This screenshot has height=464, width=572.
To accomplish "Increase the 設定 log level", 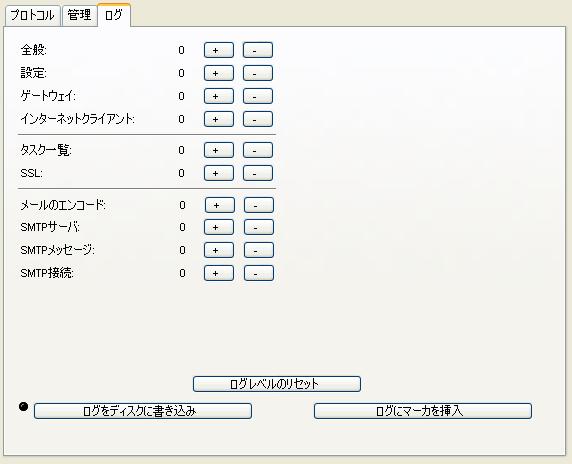I will point(219,73).
